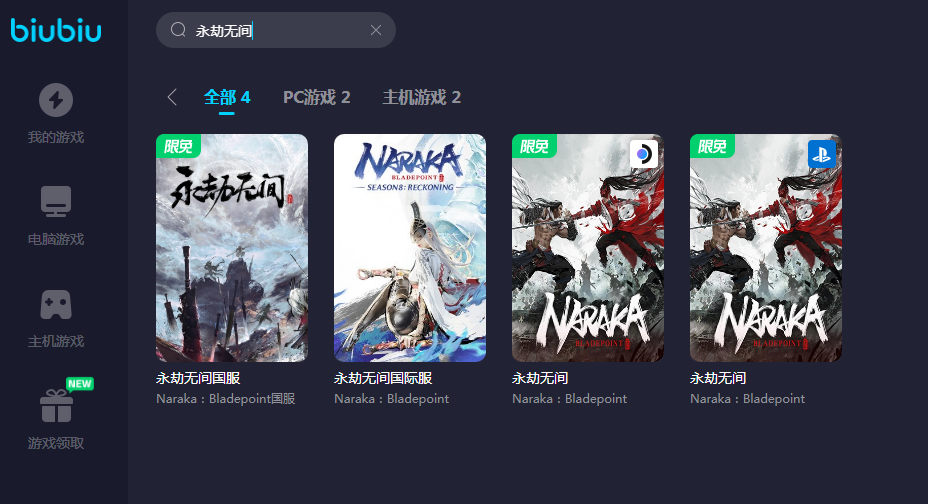Click the 永劫无间 search input field
Screen dimensions: 928x504
(276, 30)
